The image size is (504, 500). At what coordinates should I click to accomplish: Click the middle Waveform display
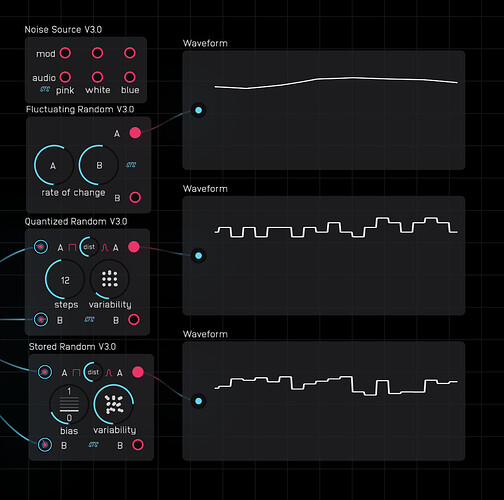[324, 255]
